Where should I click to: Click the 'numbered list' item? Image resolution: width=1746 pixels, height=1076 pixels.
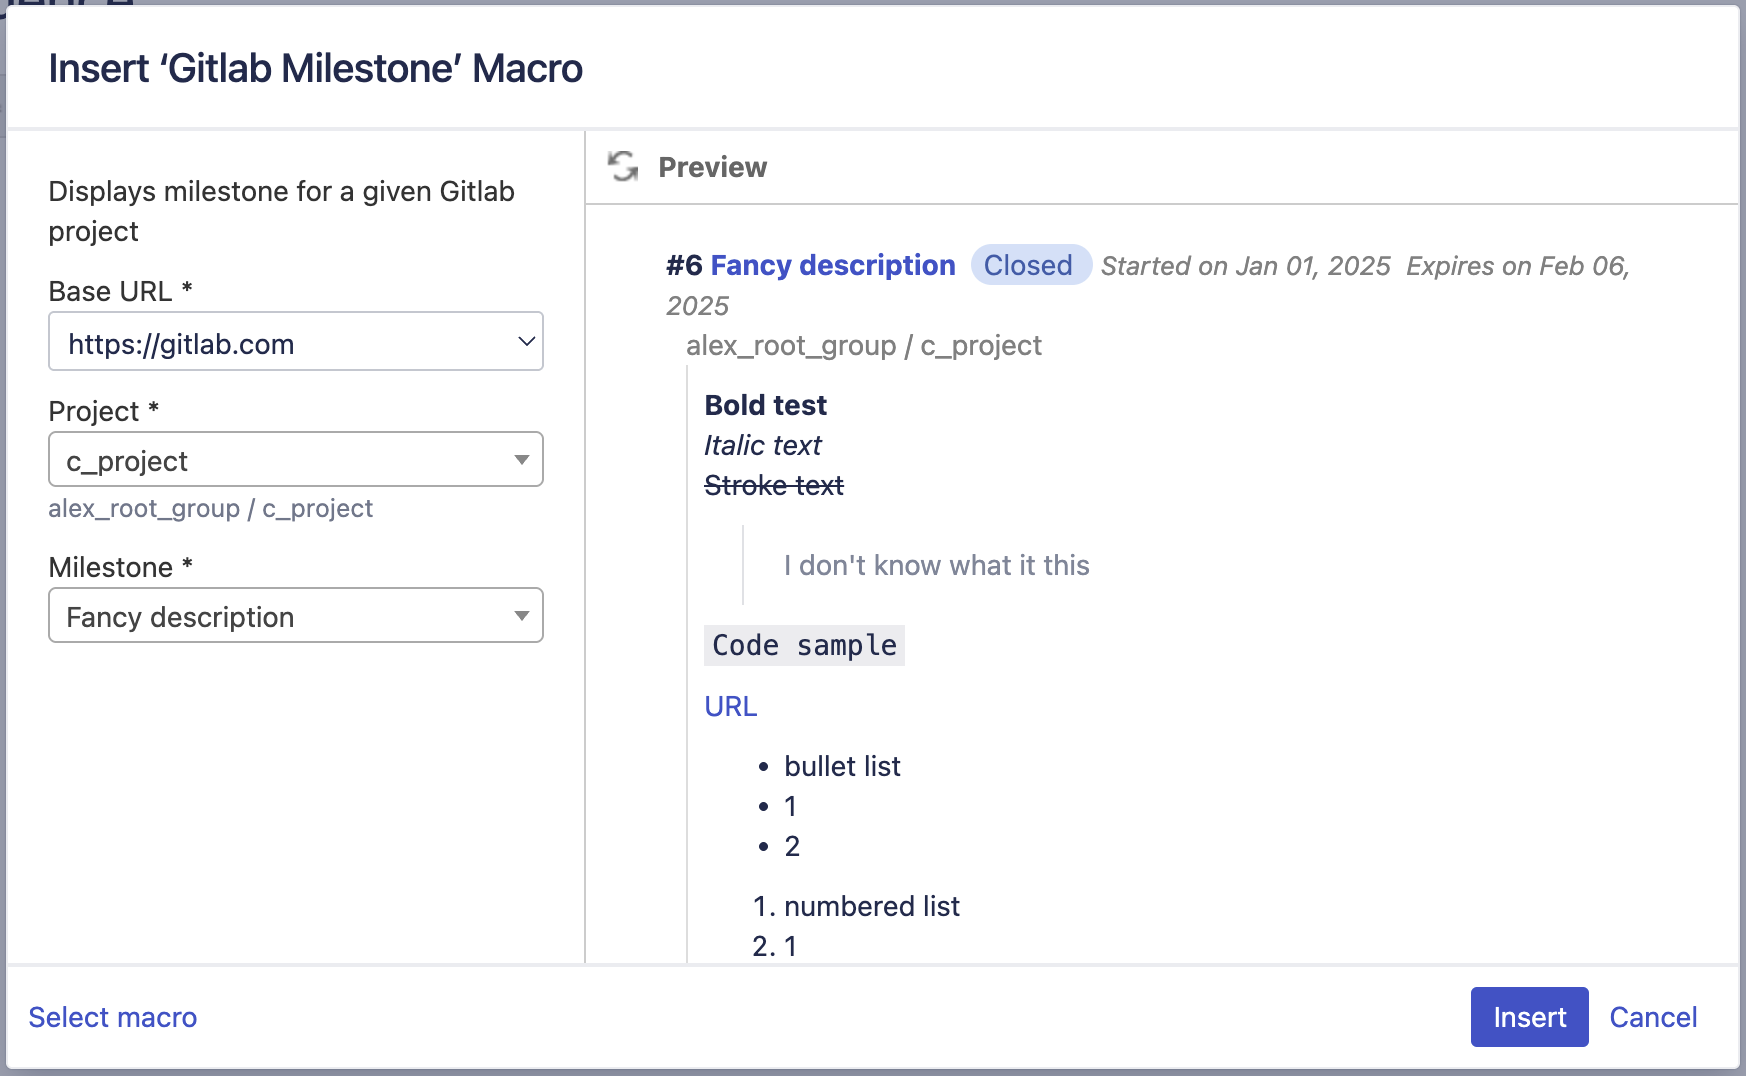tap(871, 906)
